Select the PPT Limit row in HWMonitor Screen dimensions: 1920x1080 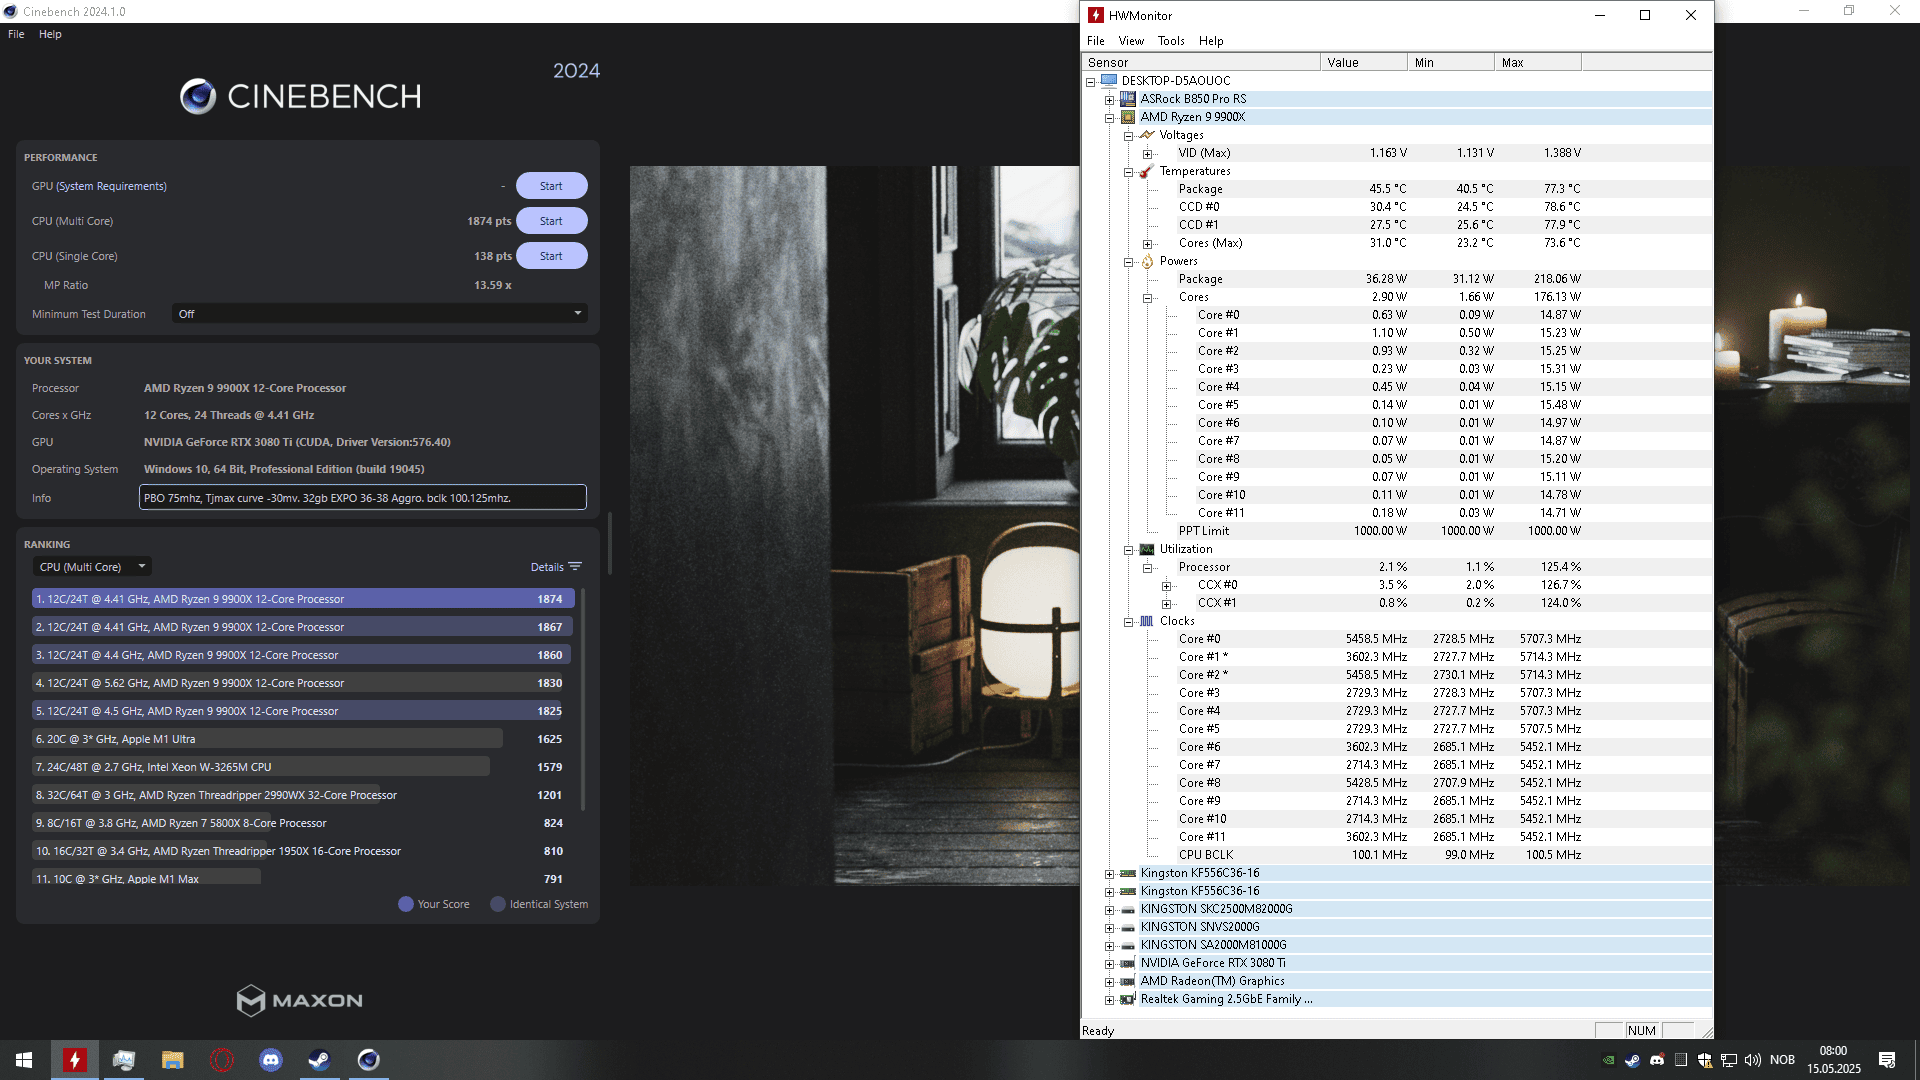coord(1397,531)
